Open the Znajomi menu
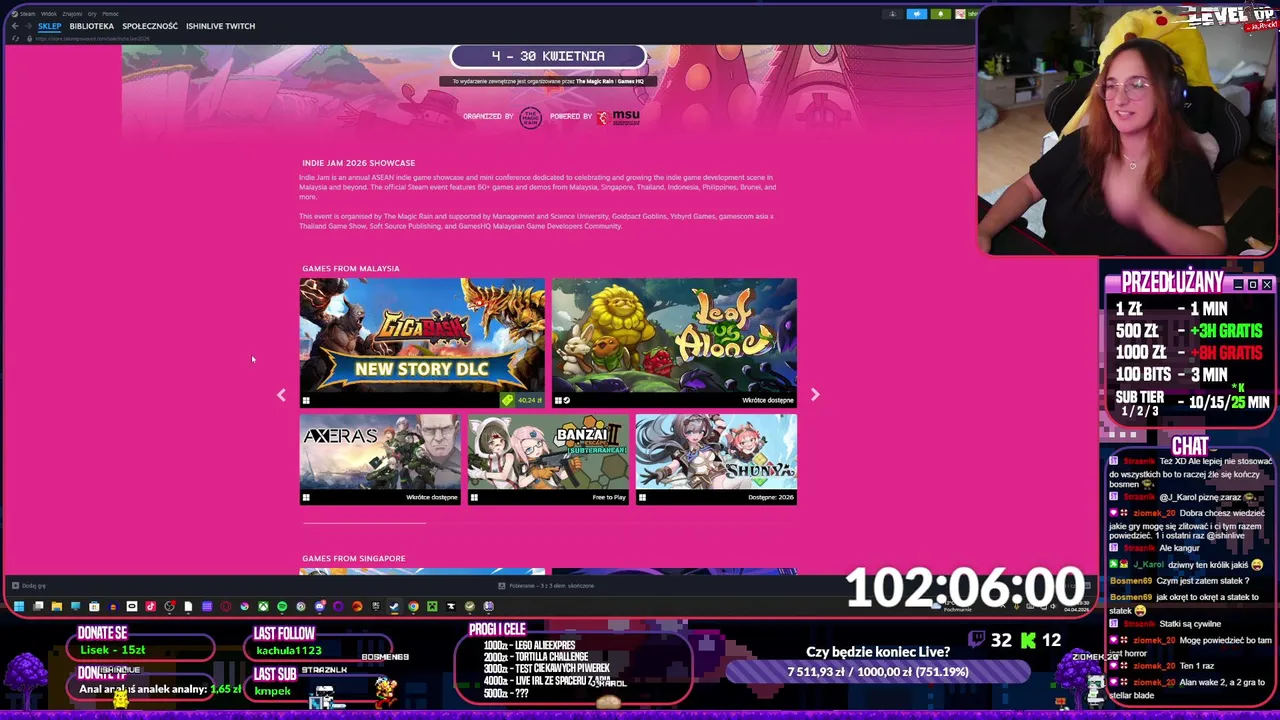The height and width of the screenshot is (720, 1280). (72, 14)
